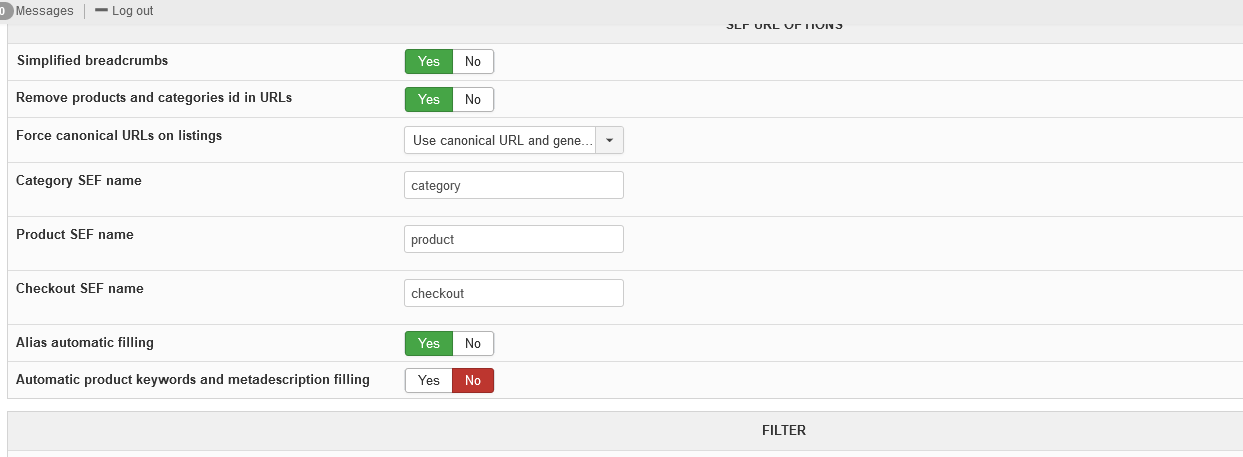Enable Remove products and categories id in URLs

[428, 100]
